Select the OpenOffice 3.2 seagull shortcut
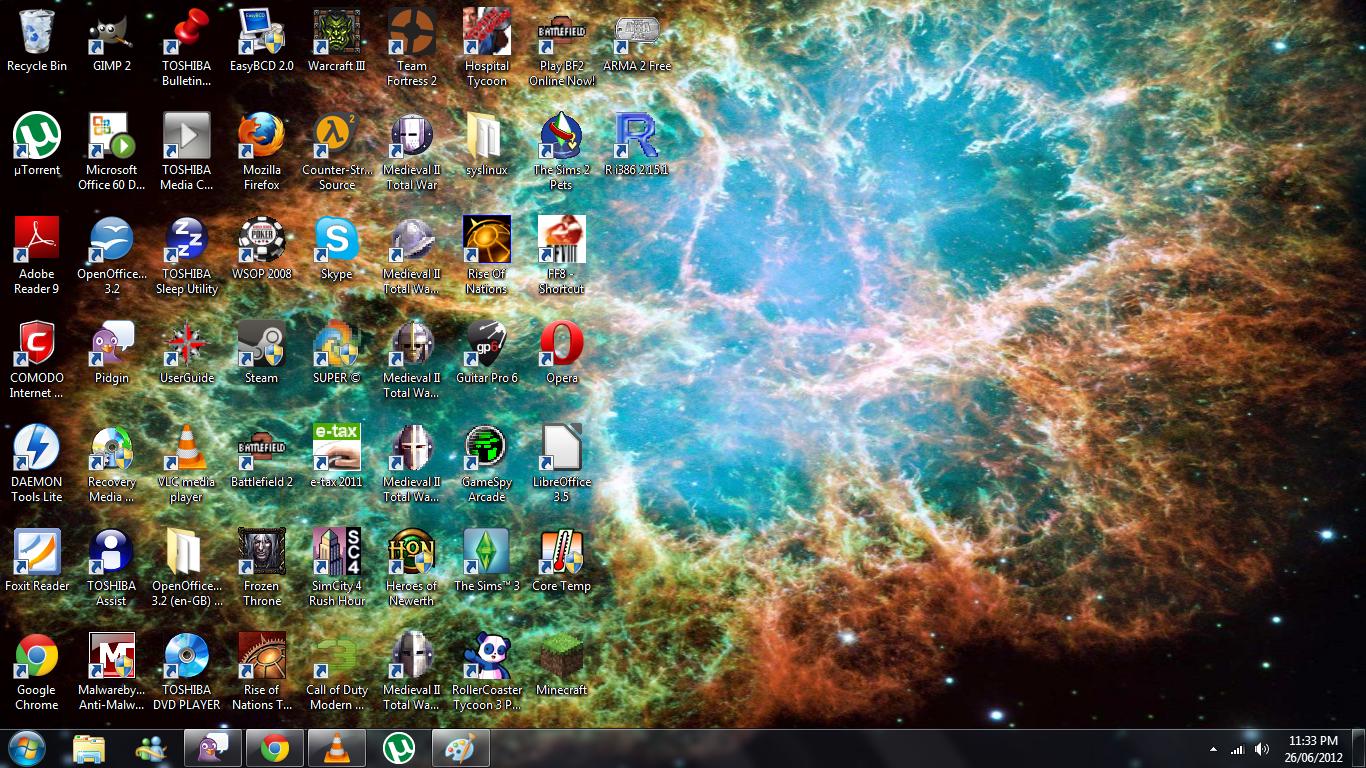The width and height of the screenshot is (1366, 768). pyautogui.click(x=112, y=256)
